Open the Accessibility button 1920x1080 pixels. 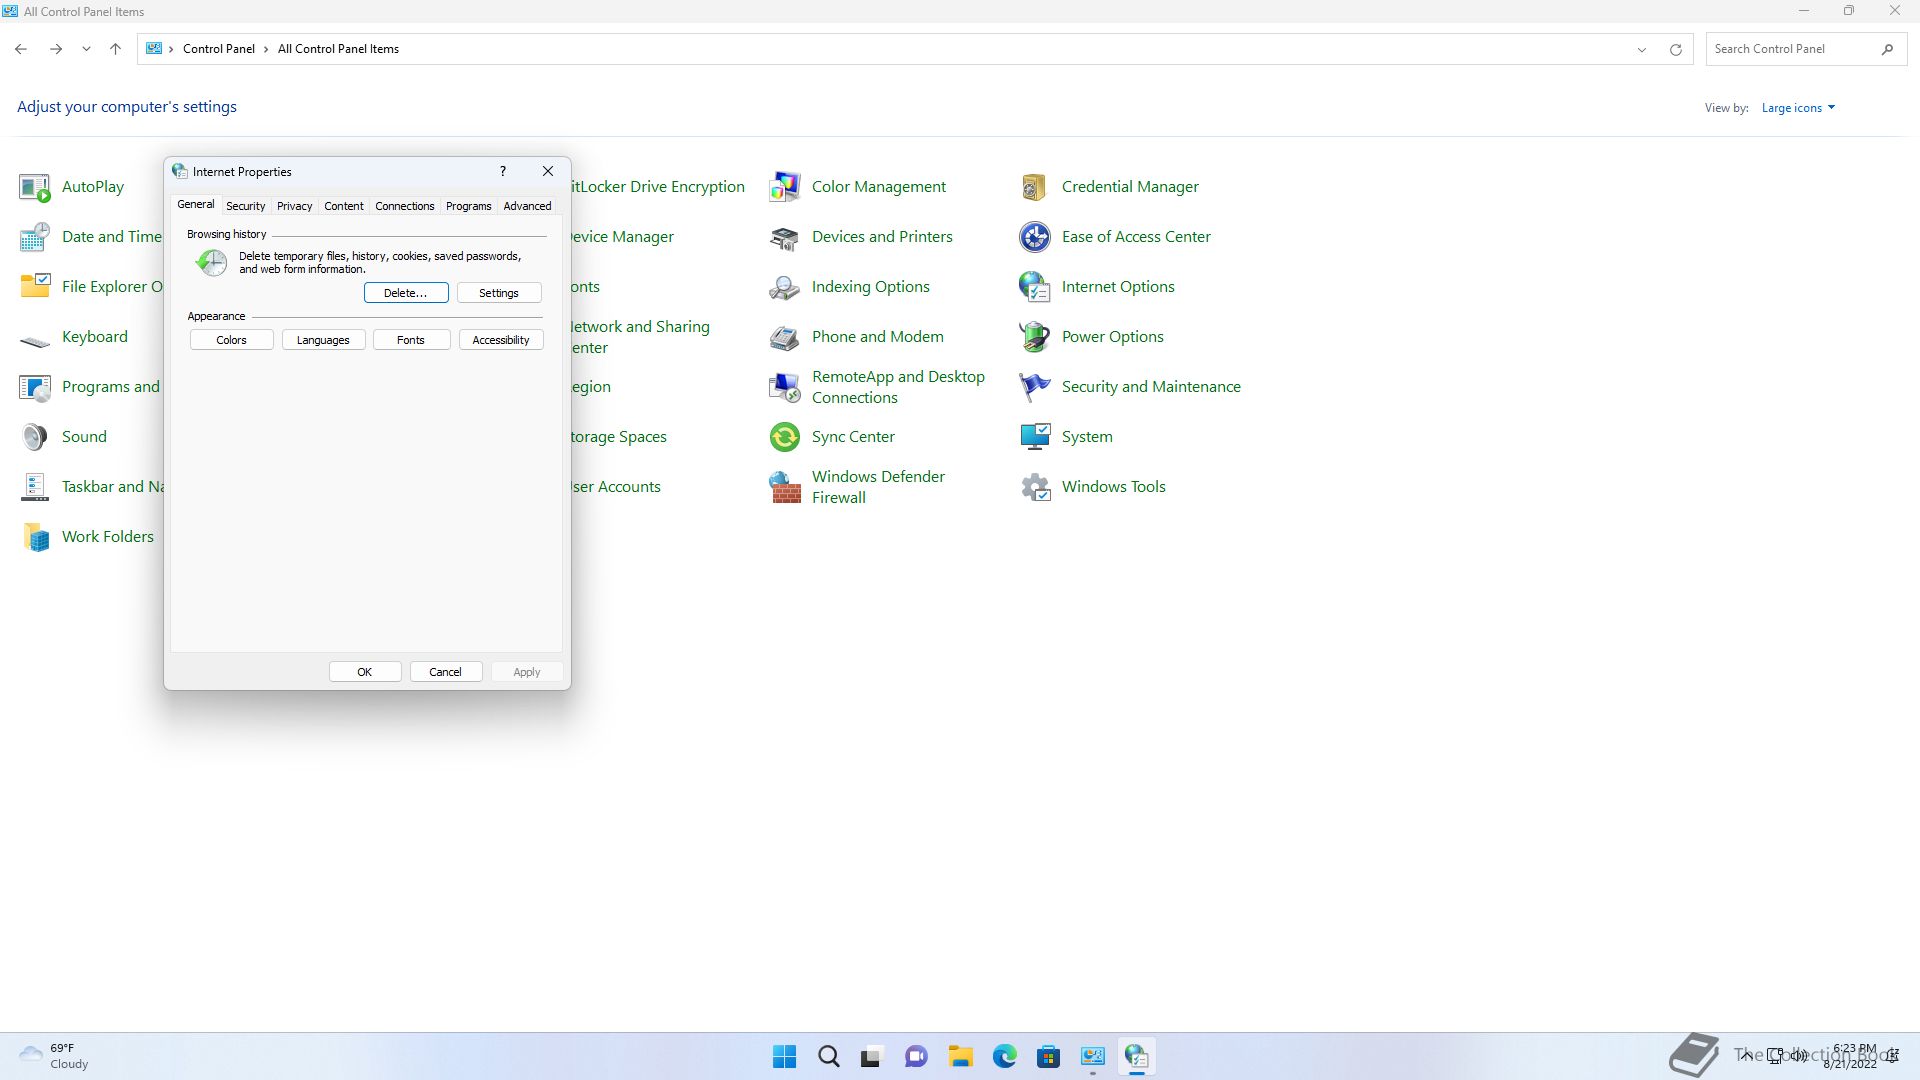[501, 340]
